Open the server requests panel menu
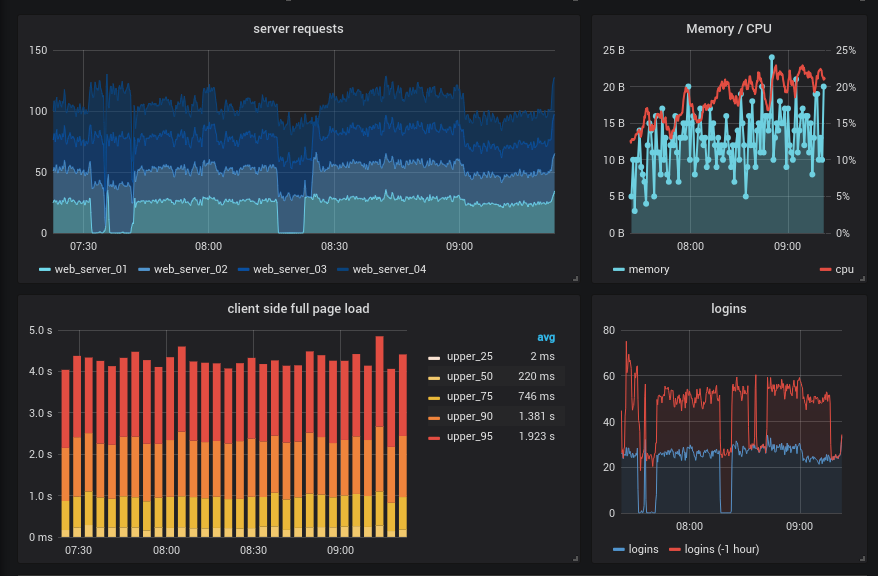 click(x=300, y=29)
